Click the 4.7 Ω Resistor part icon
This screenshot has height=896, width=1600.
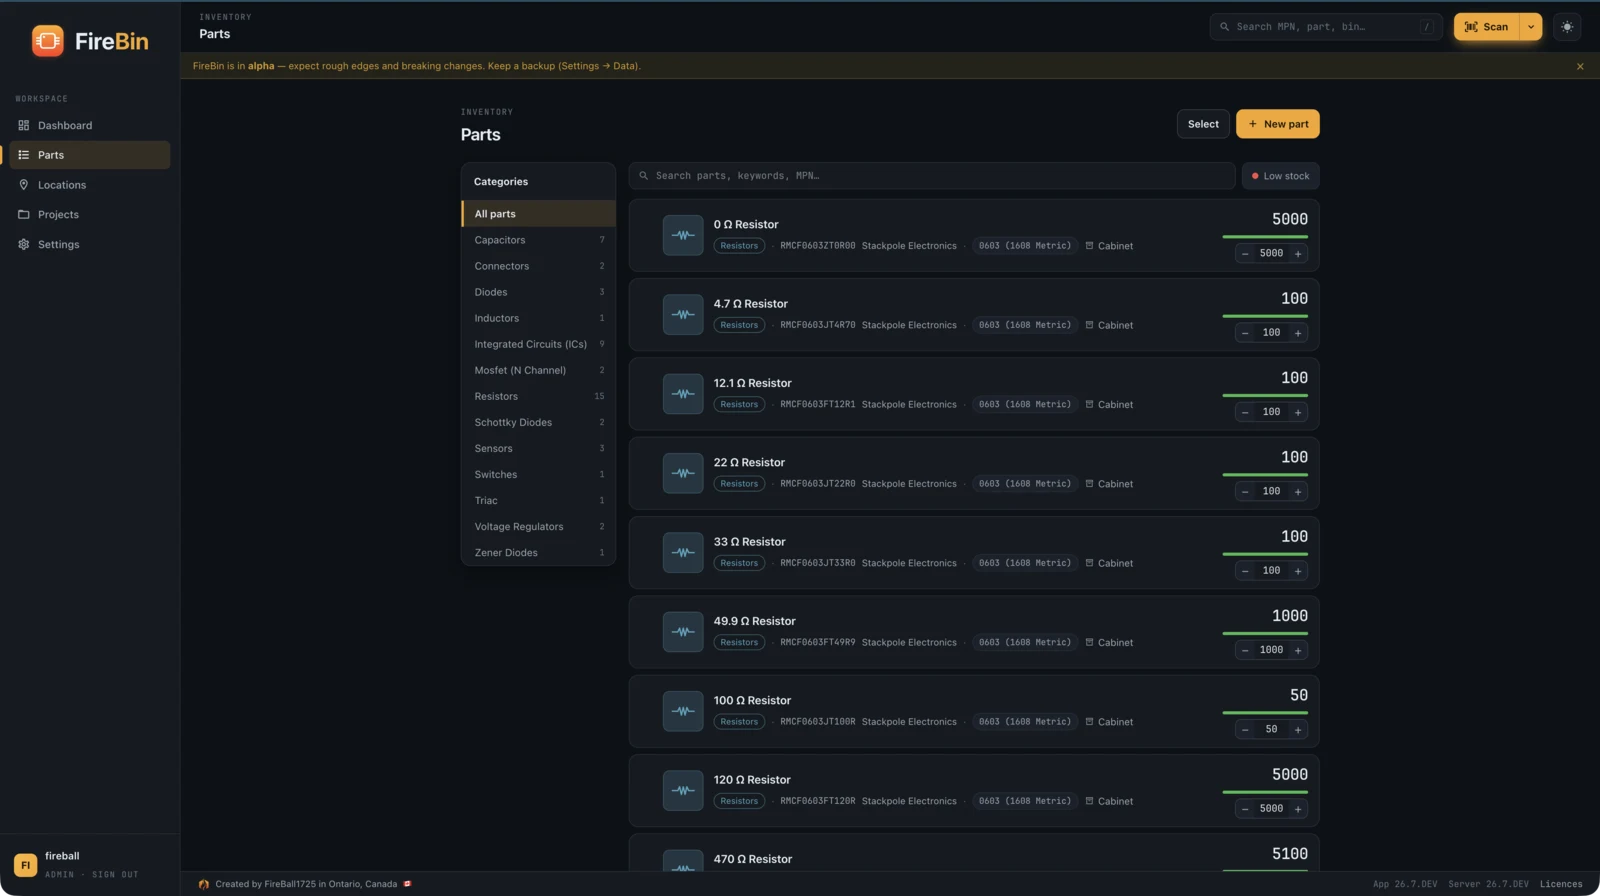(x=683, y=314)
